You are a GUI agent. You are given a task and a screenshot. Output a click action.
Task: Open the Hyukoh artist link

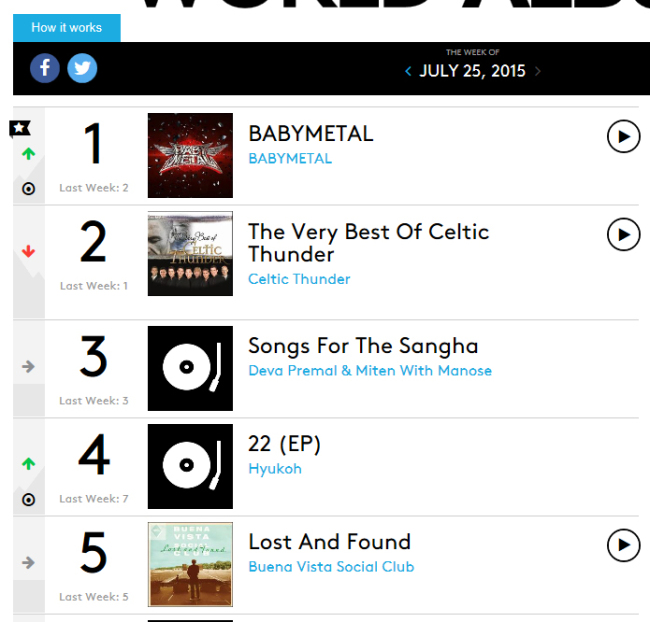point(275,469)
